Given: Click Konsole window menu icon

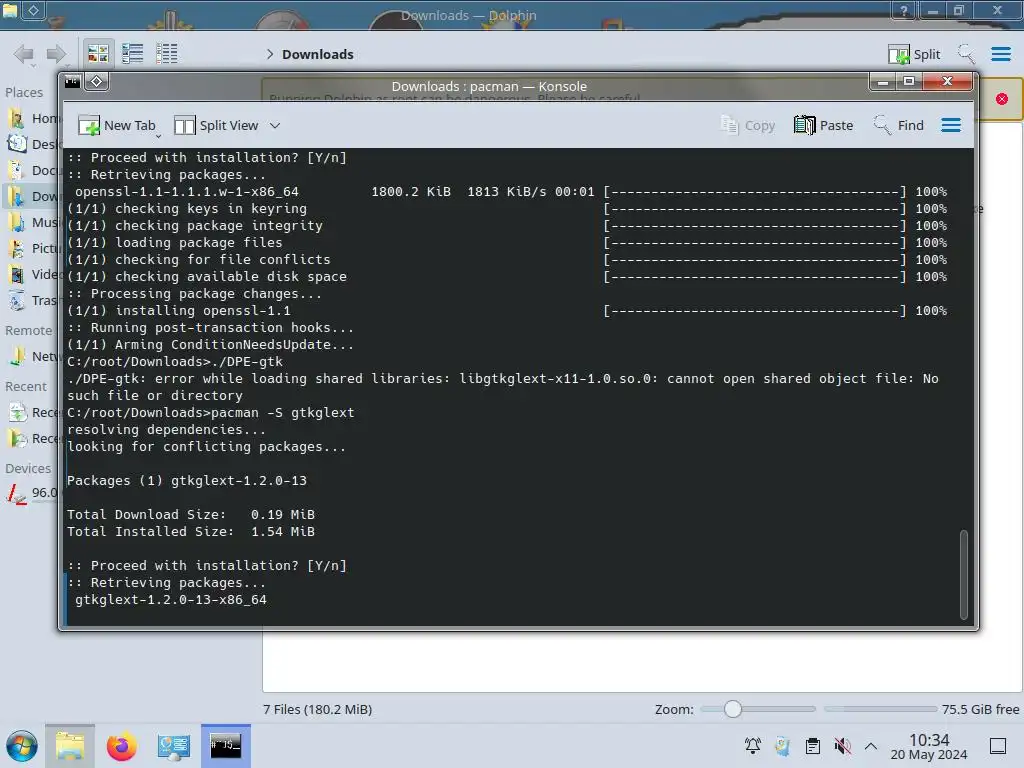Looking at the screenshot, I should tap(72, 82).
